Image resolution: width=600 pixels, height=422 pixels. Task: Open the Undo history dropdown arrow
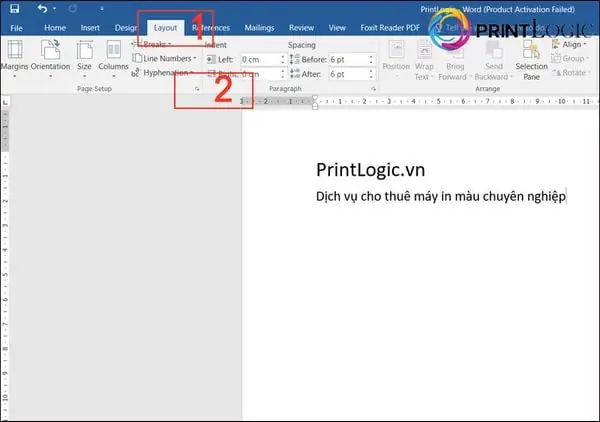[54, 8]
